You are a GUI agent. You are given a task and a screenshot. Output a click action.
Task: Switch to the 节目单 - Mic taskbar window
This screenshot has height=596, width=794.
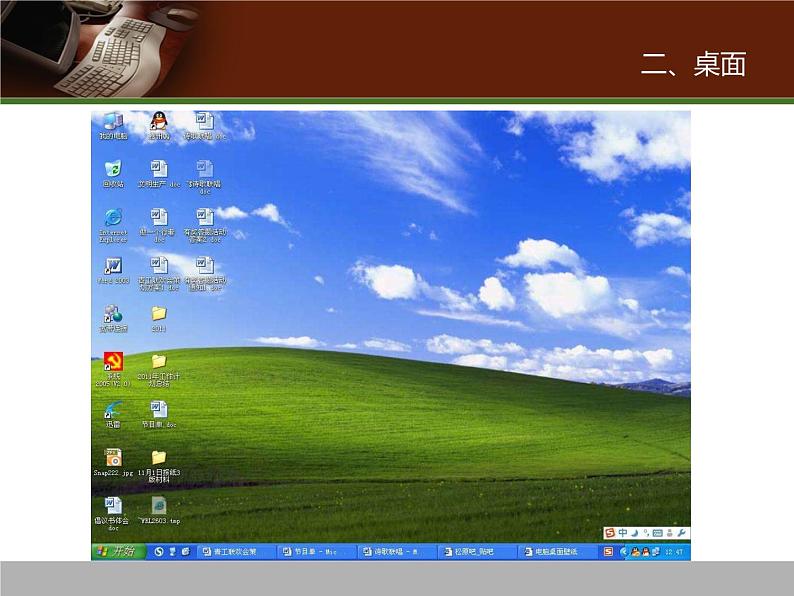[317, 551]
